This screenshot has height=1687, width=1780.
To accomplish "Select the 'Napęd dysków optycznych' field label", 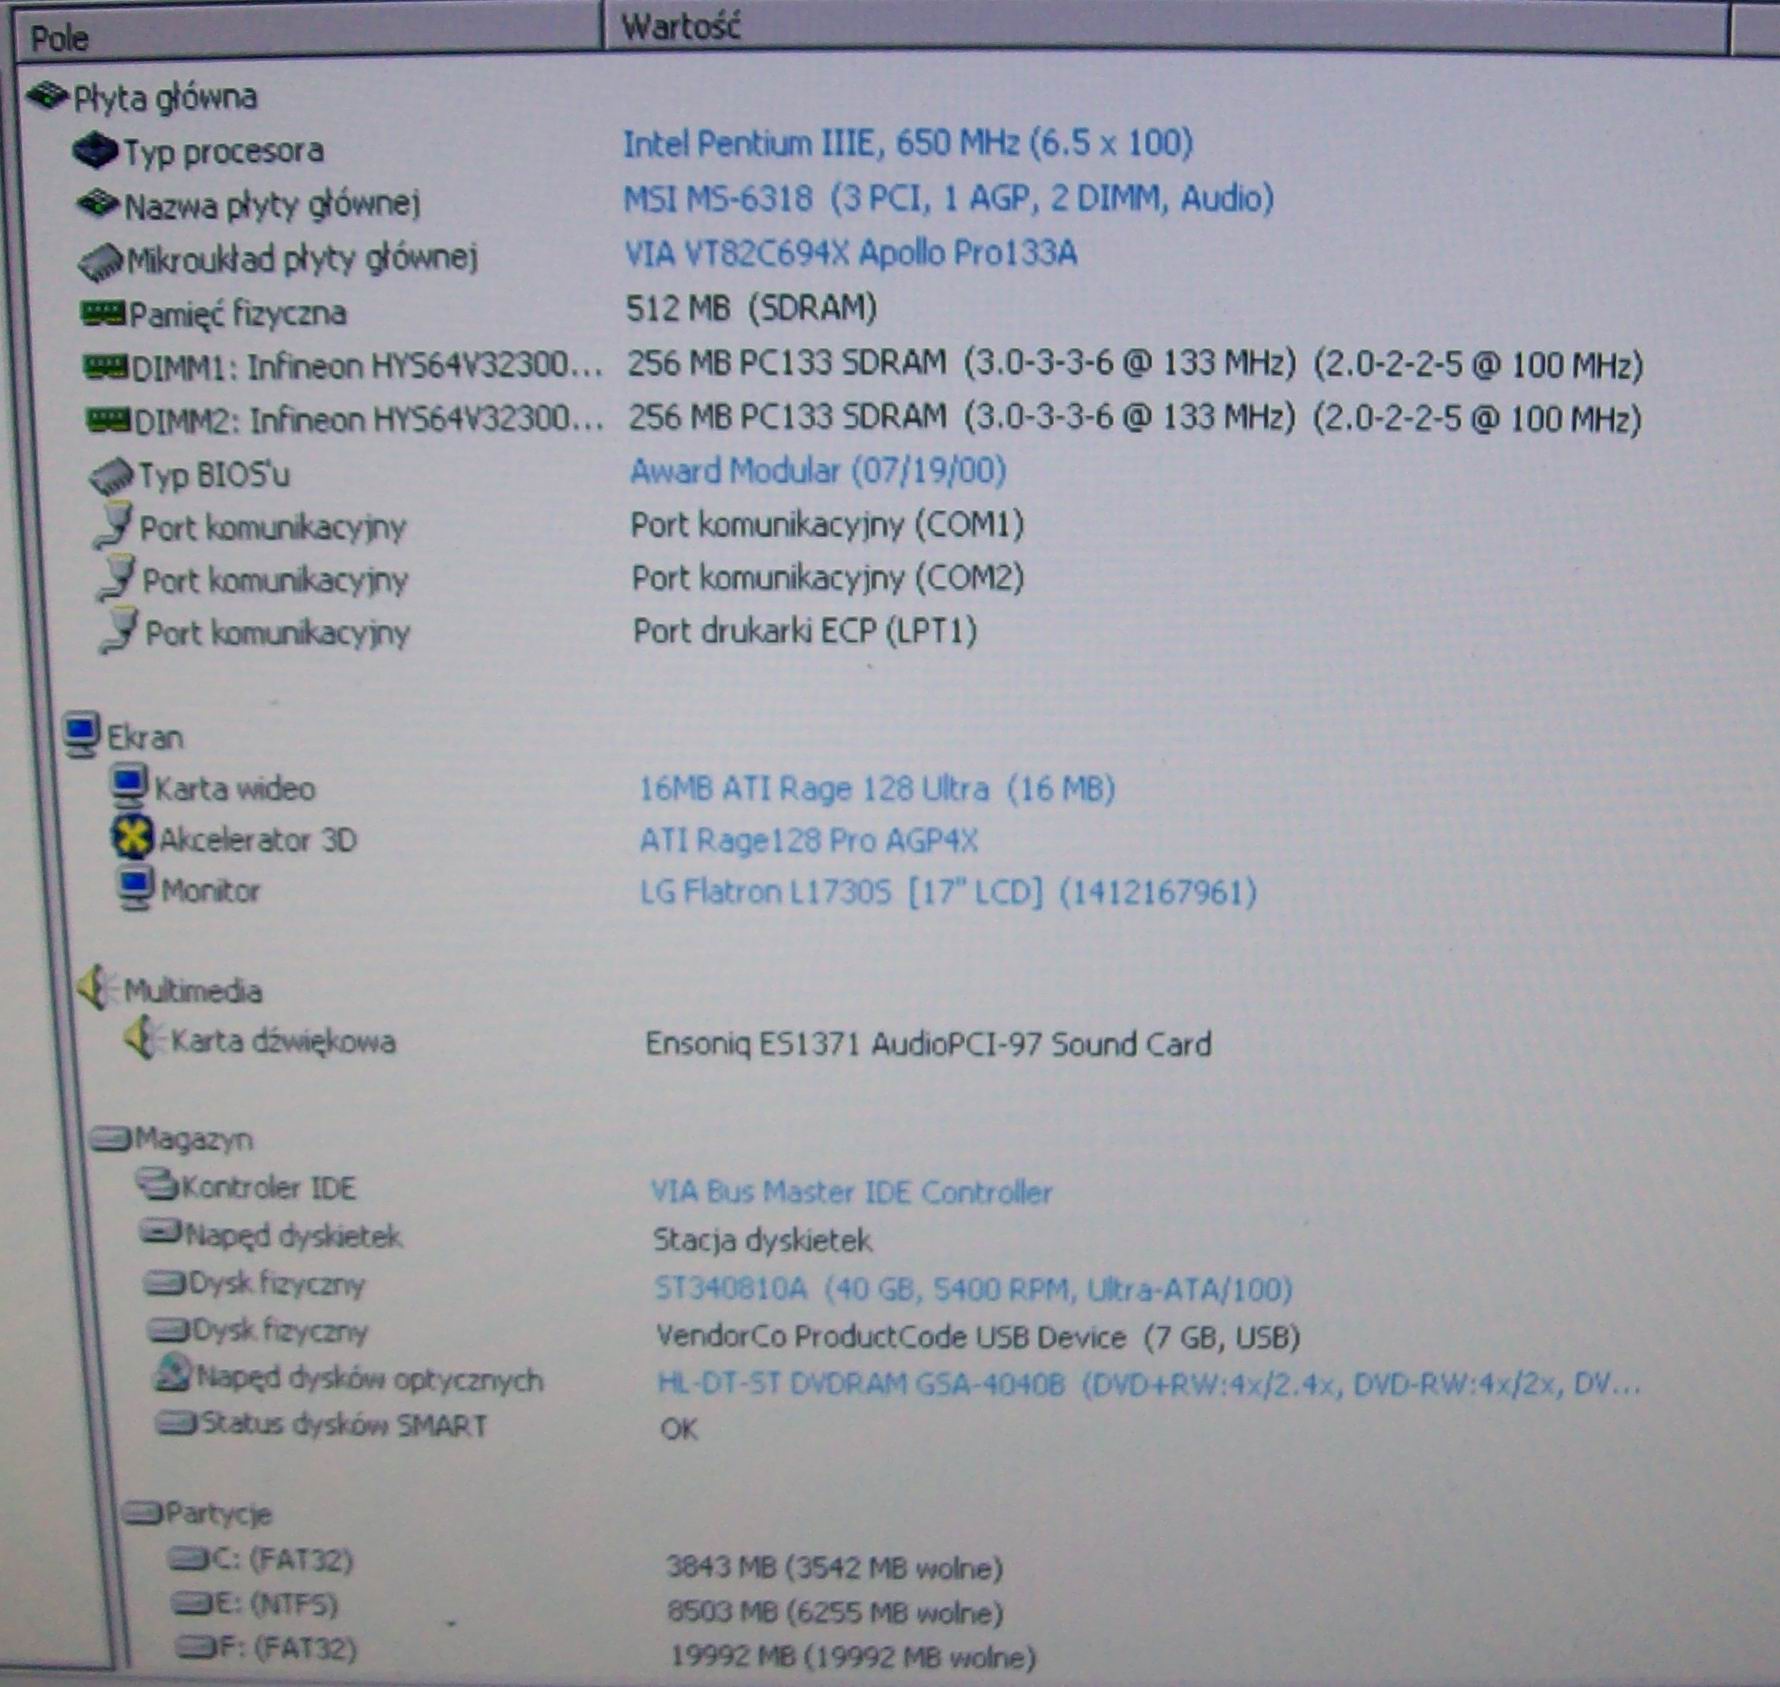I will pyautogui.click(x=369, y=1378).
